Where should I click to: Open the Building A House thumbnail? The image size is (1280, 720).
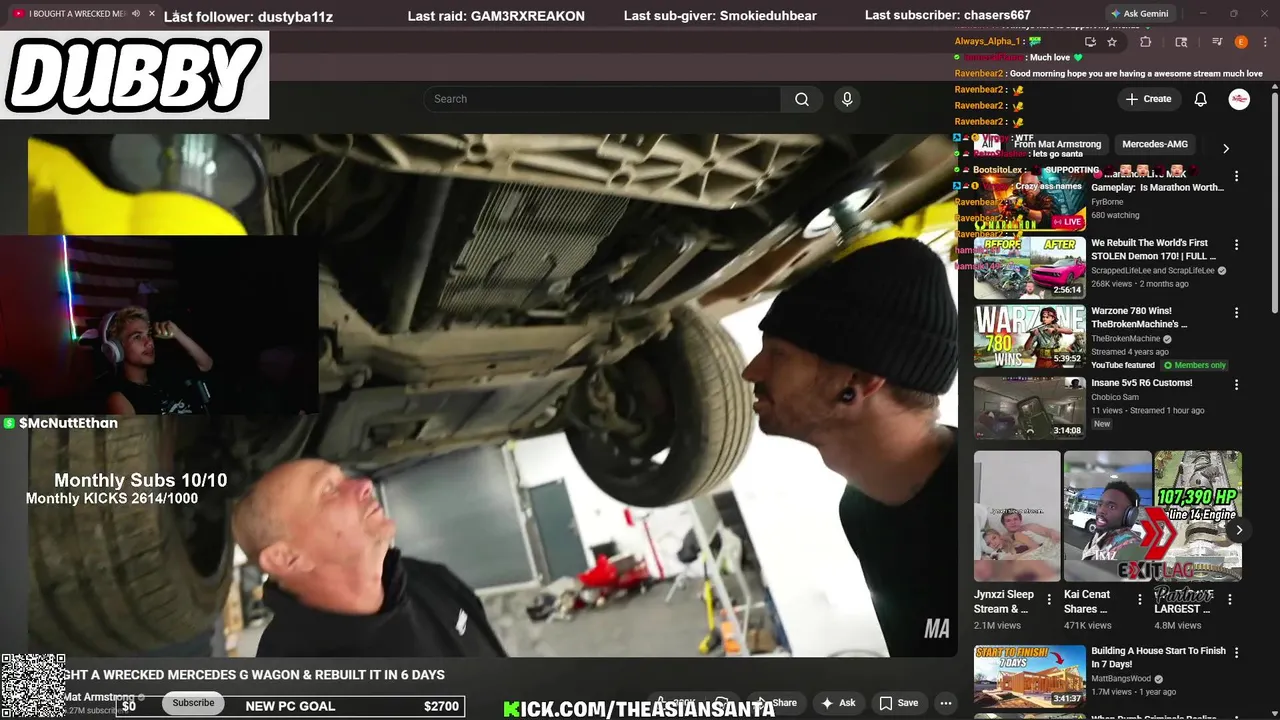(x=1030, y=676)
